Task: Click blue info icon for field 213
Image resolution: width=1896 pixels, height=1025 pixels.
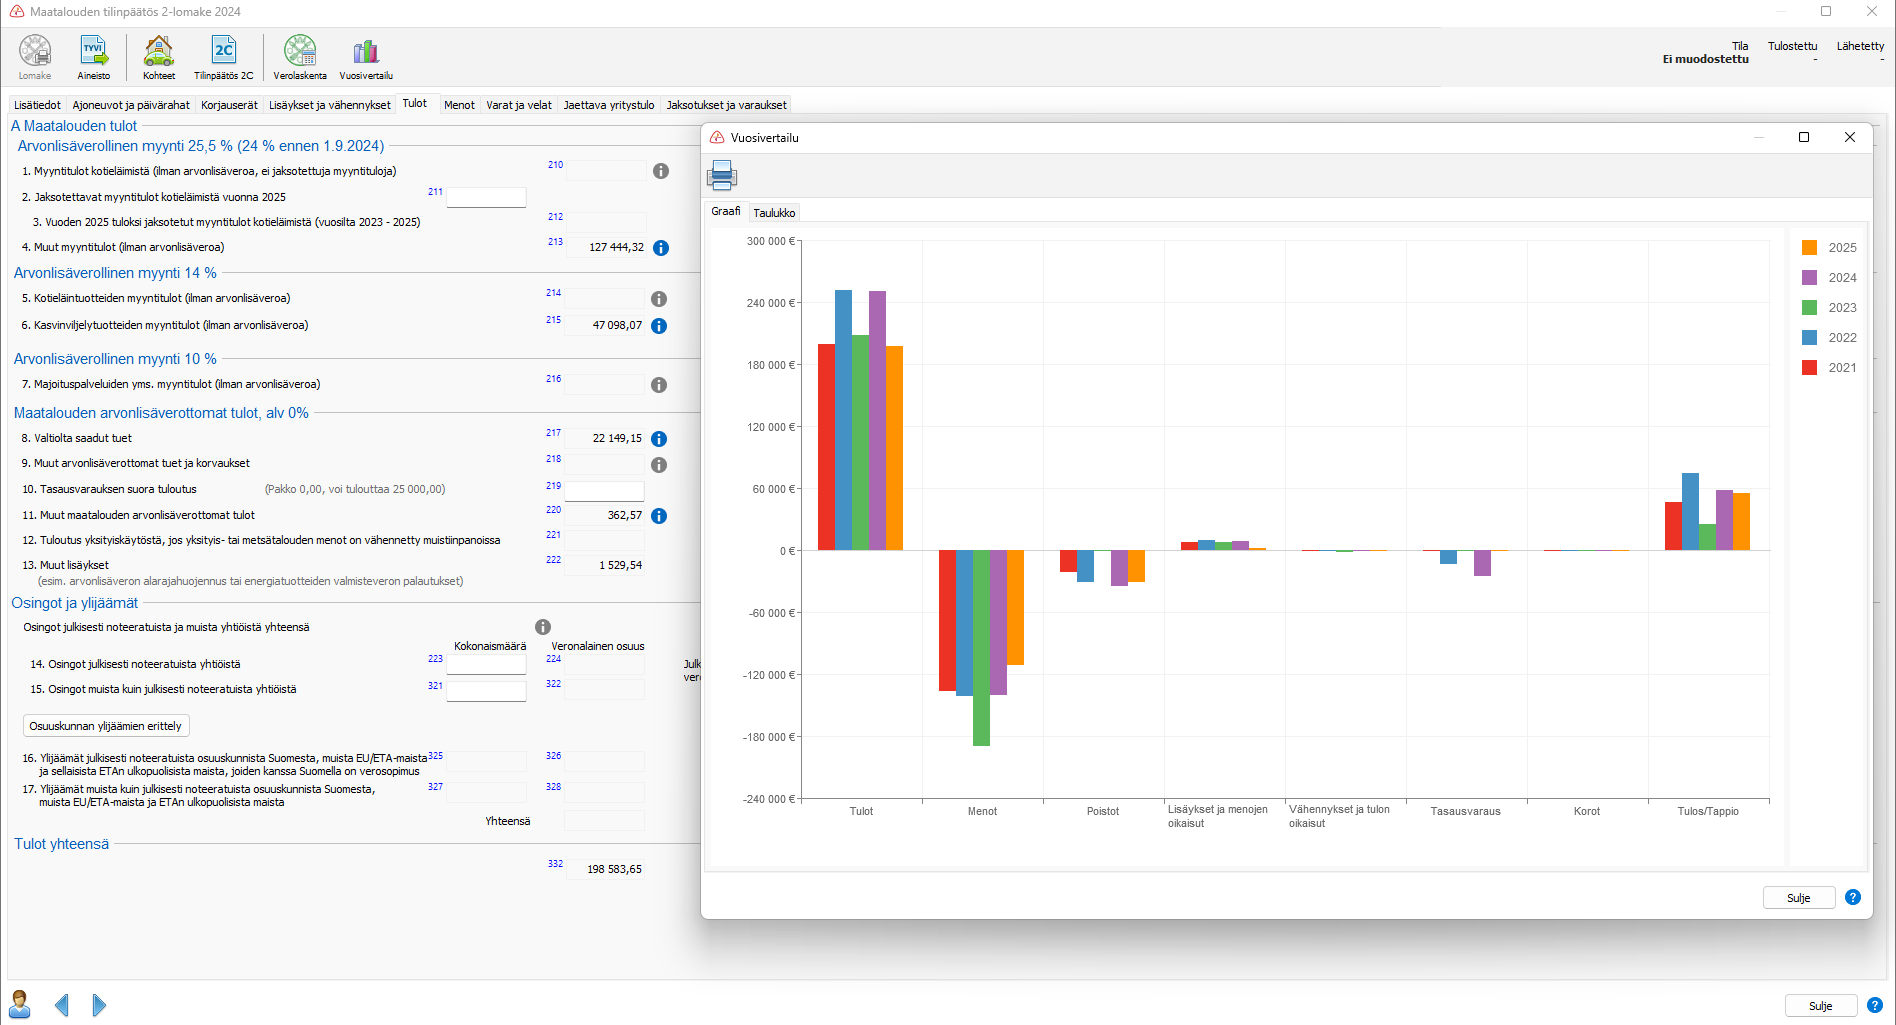Action: pos(661,248)
